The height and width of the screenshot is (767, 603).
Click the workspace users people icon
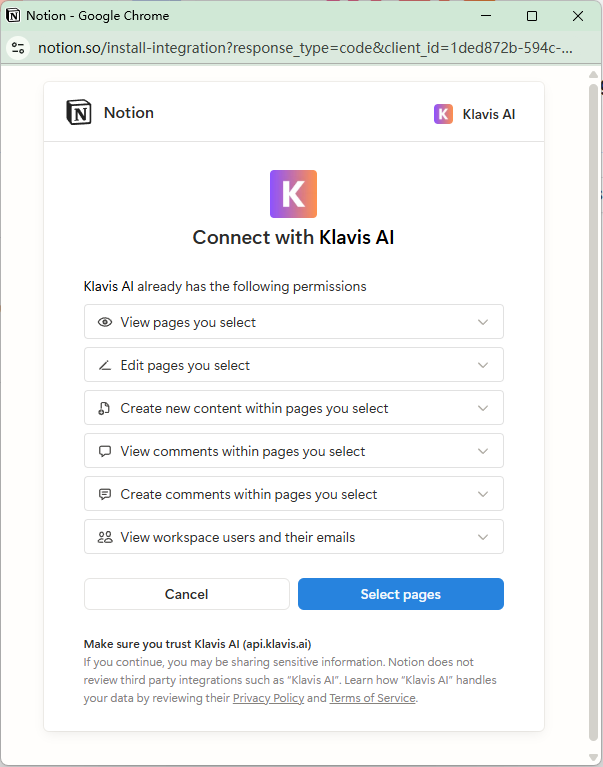point(105,537)
